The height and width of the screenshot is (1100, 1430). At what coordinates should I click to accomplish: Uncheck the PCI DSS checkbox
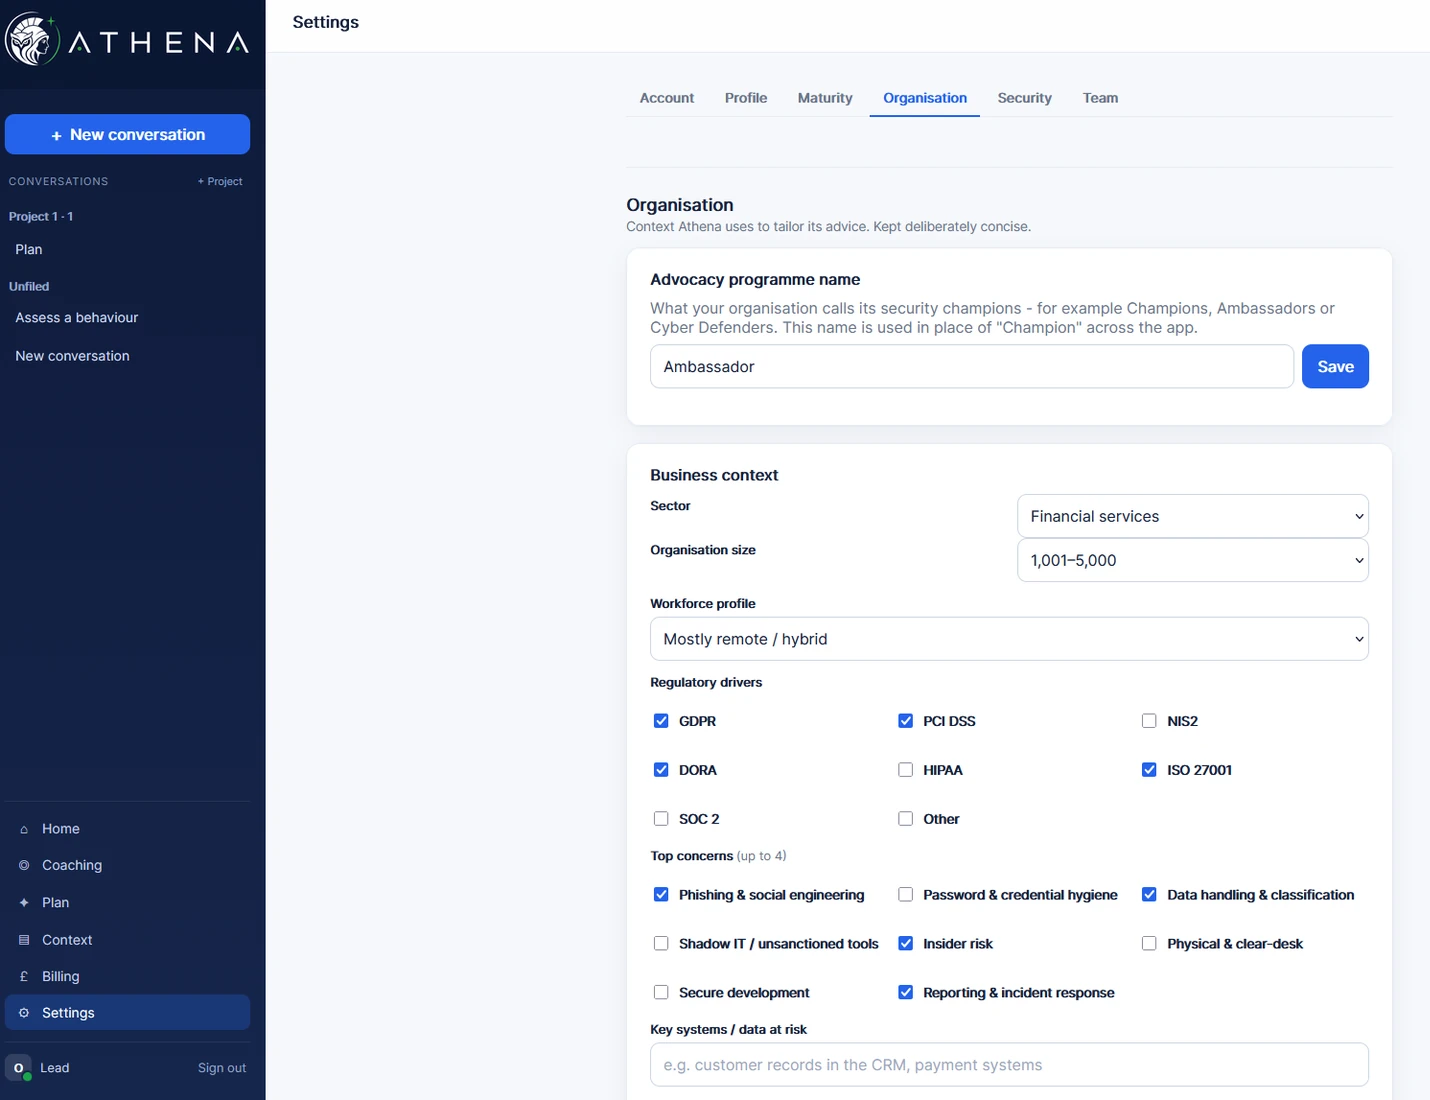[905, 721]
